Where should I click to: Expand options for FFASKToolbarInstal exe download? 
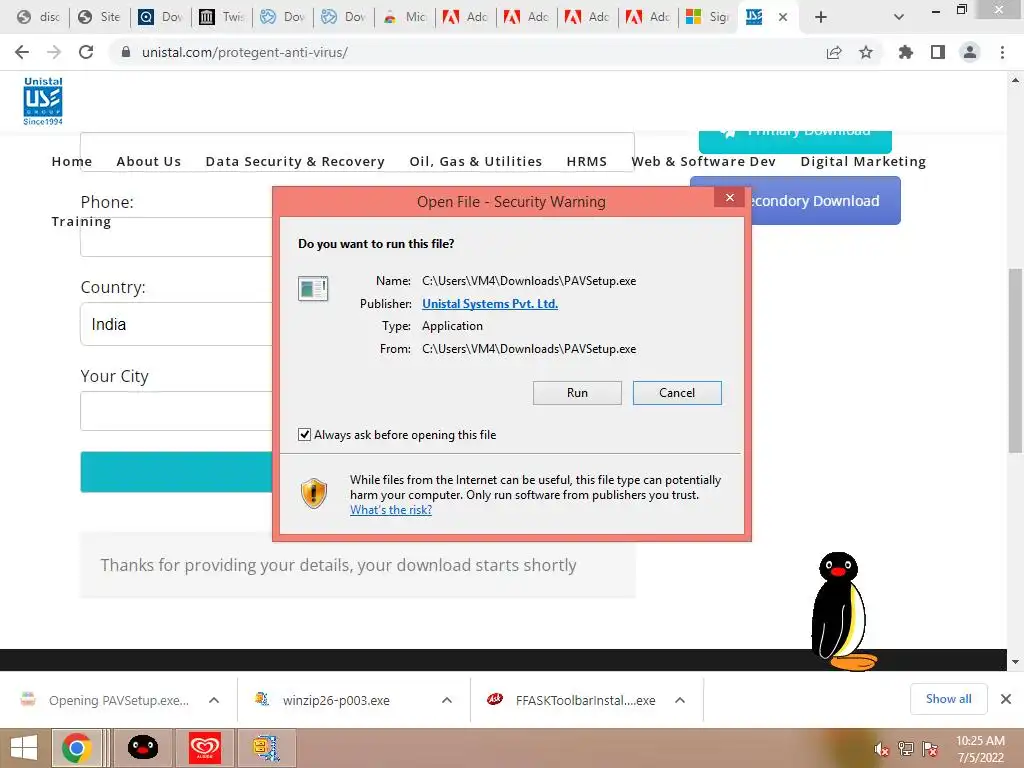pos(680,700)
